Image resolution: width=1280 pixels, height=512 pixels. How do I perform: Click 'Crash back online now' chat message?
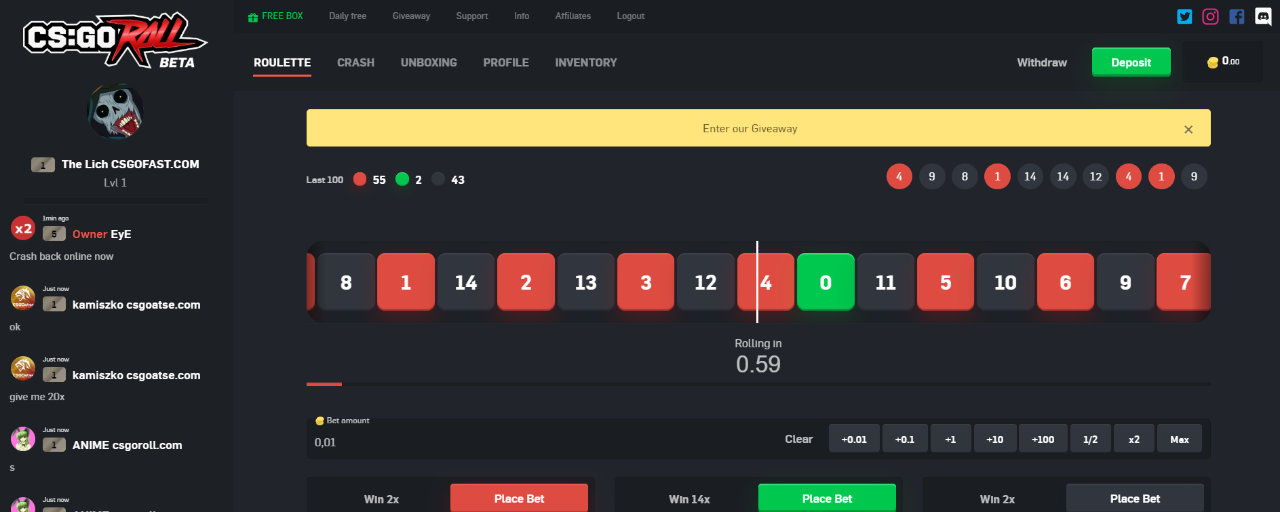click(x=61, y=256)
